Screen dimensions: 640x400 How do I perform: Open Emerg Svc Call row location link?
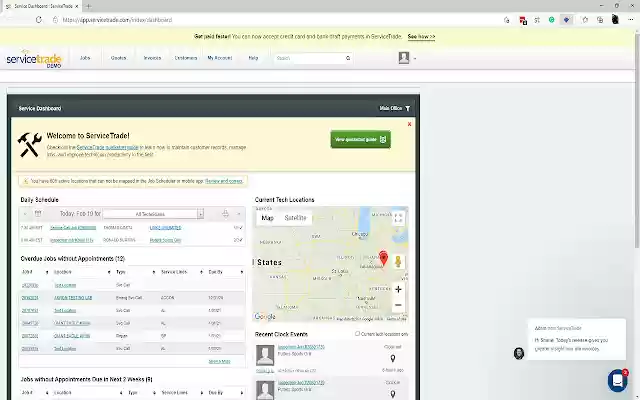[73, 298]
